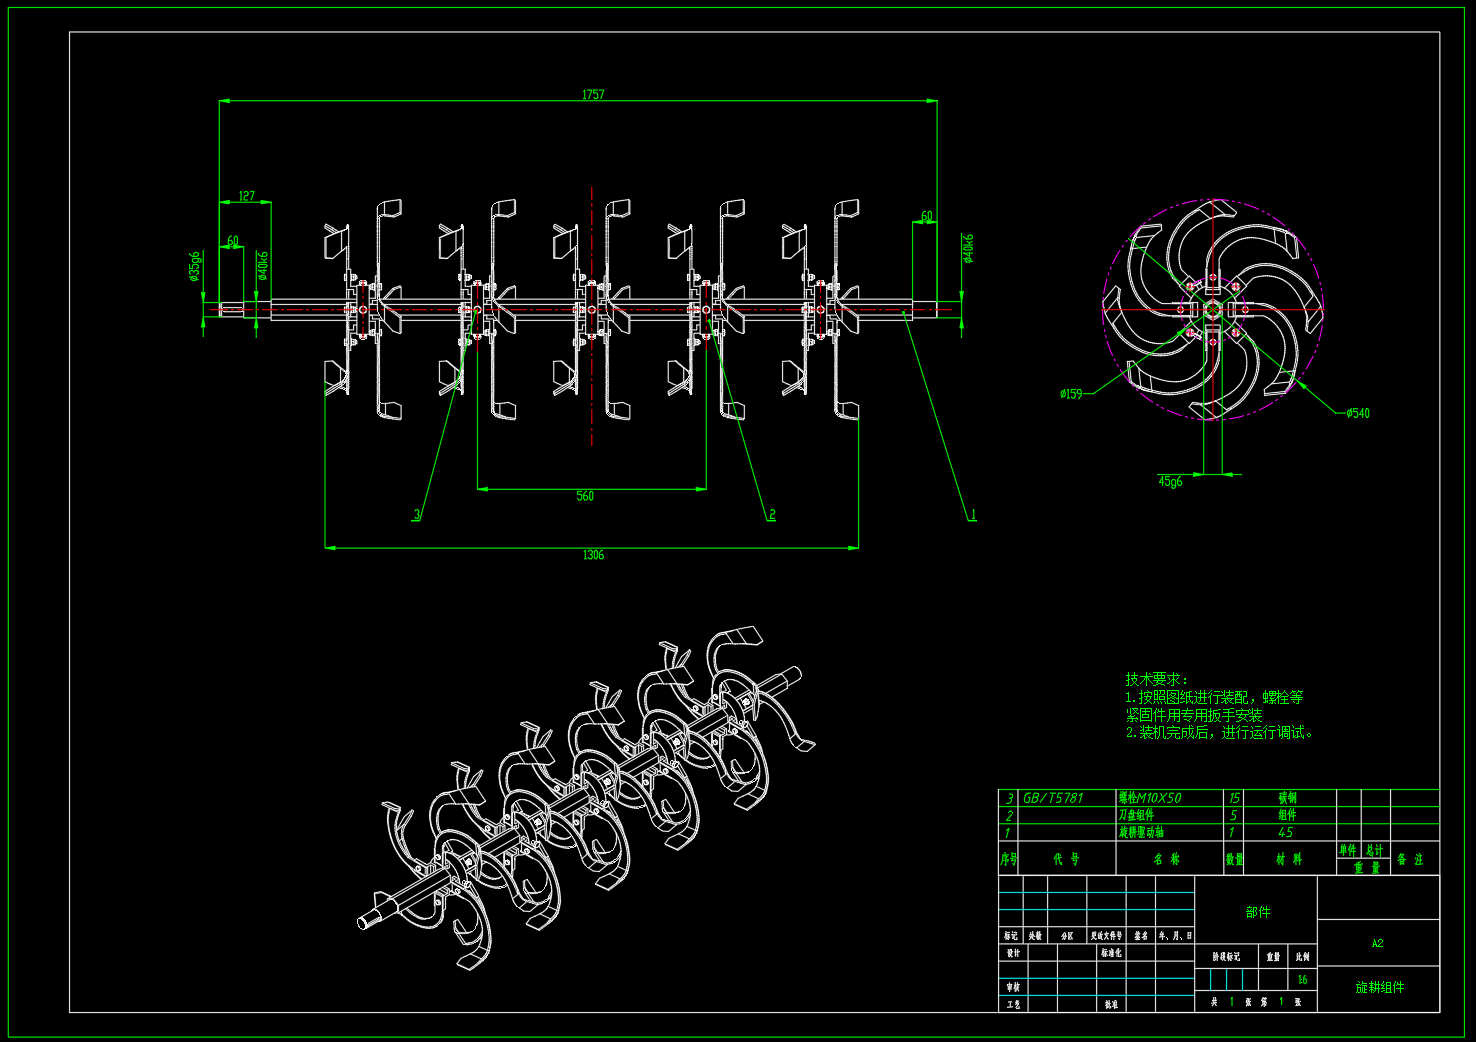Viewport: 1476px width, 1042px height.
Task: Click the 旋耕组件 drawing title
Action: click(1380, 988)
